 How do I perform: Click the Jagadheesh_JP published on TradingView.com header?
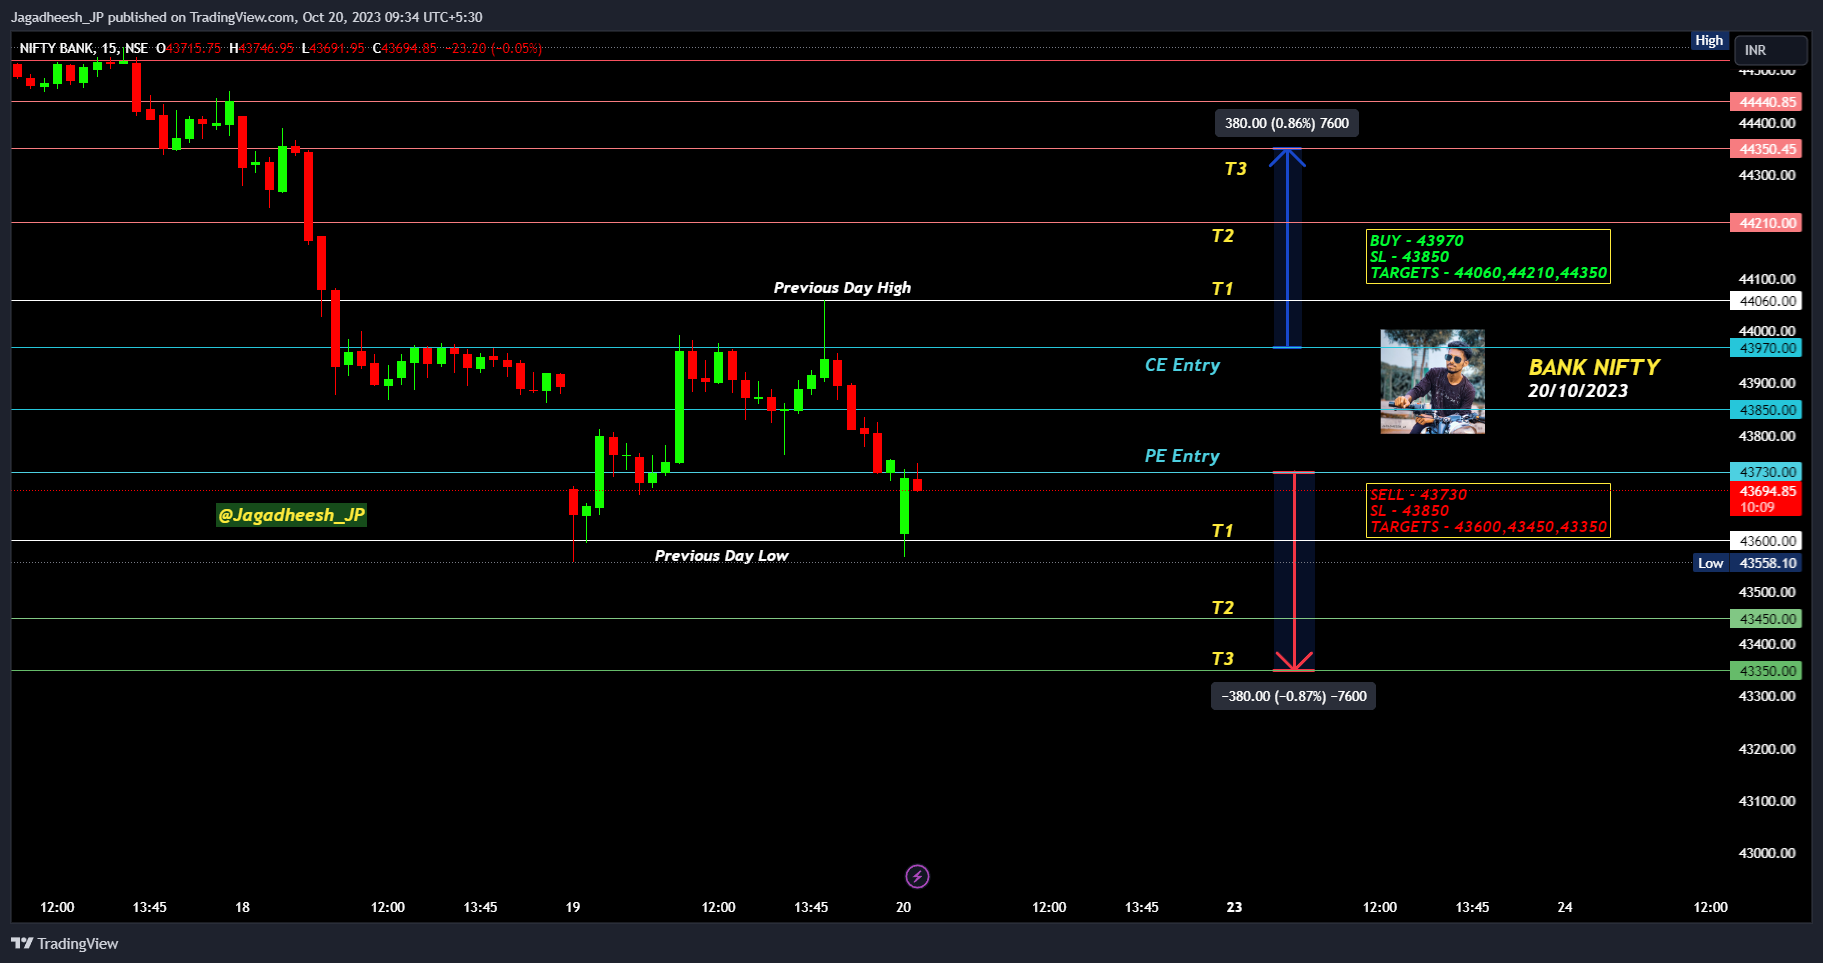[247, 17]
